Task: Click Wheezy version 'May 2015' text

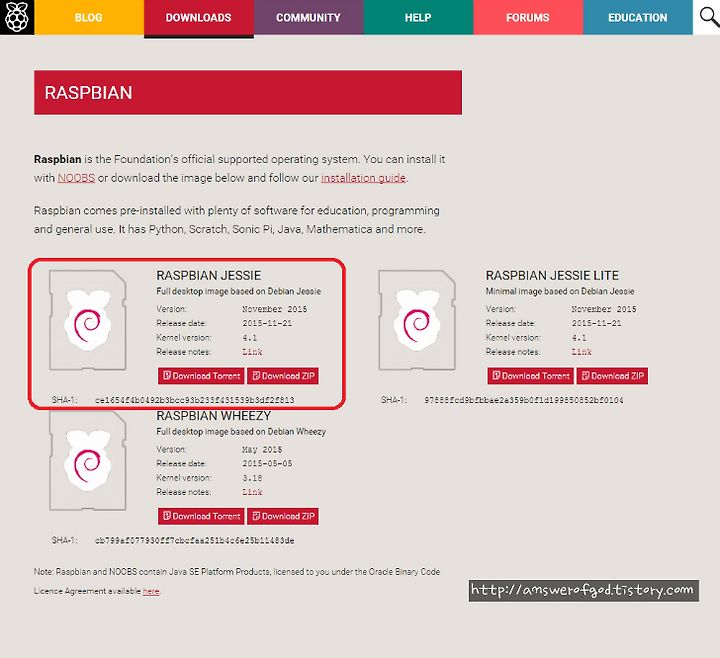Action: (262, 449)
